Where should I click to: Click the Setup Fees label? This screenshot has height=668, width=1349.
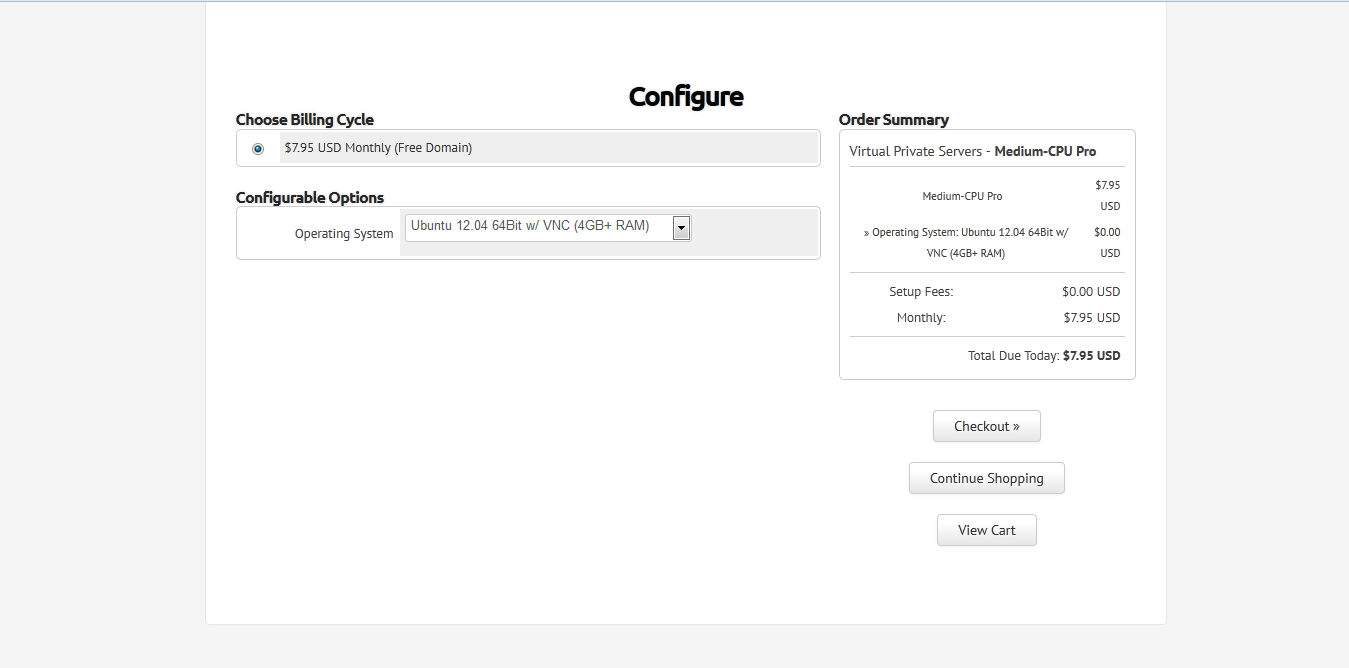(x=921, y=292)
